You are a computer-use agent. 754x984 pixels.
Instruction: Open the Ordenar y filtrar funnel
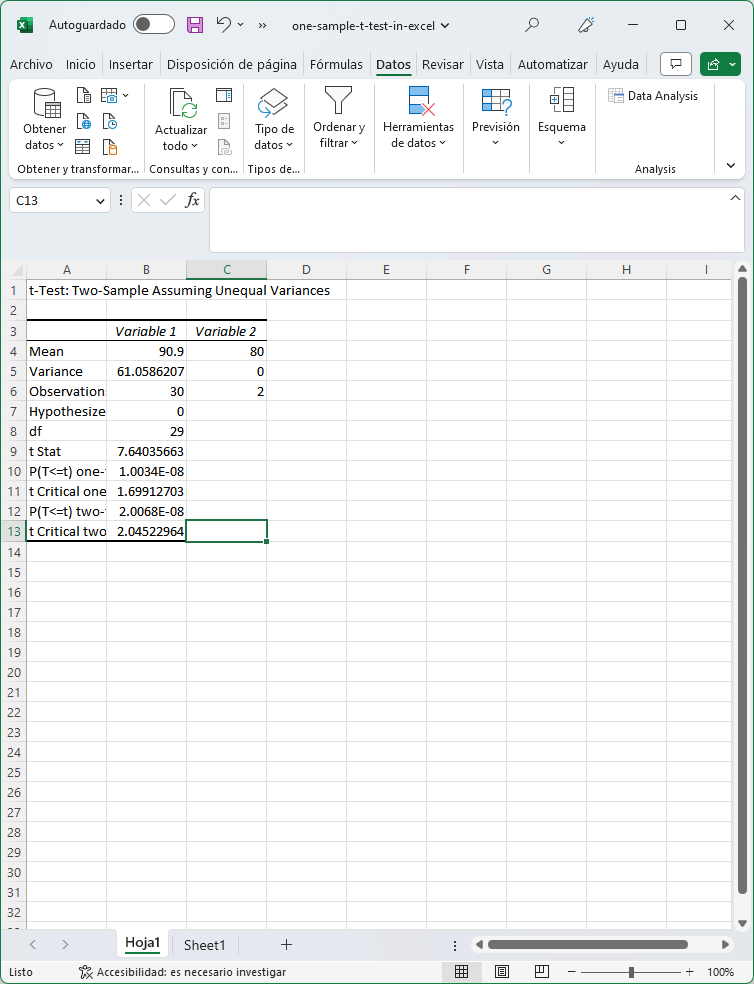click(x=339, y=101)
